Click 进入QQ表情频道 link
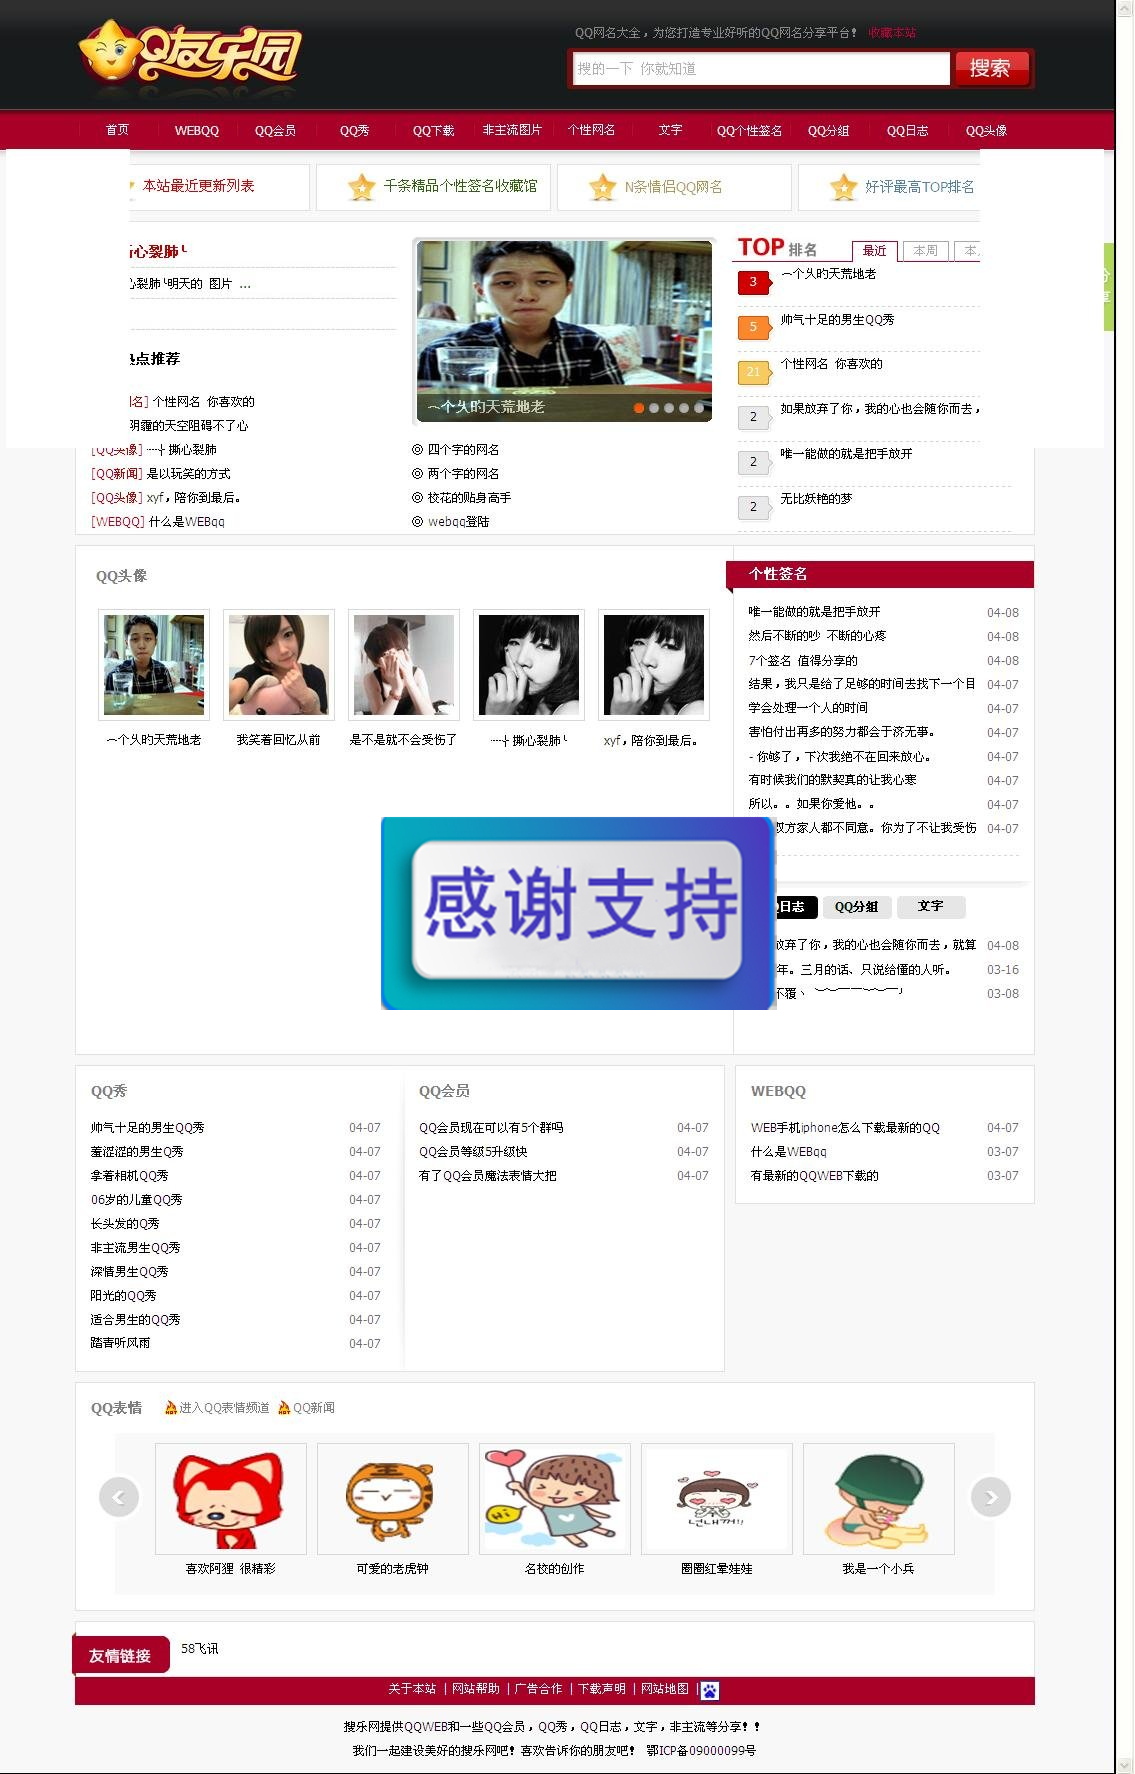1135x1774 pixels. click(x=224, y=1408)
